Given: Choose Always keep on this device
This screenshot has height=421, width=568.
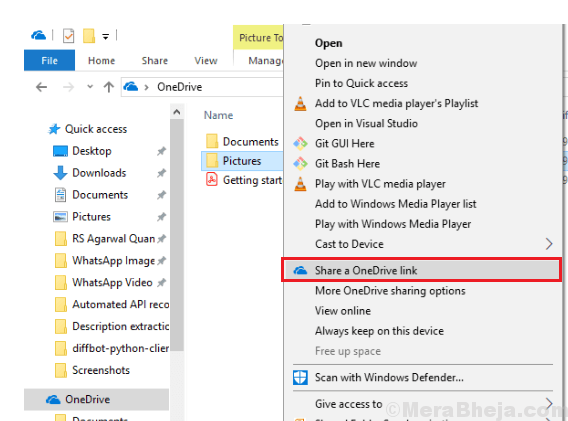Looking at the screenshot, I should [379, 331].
